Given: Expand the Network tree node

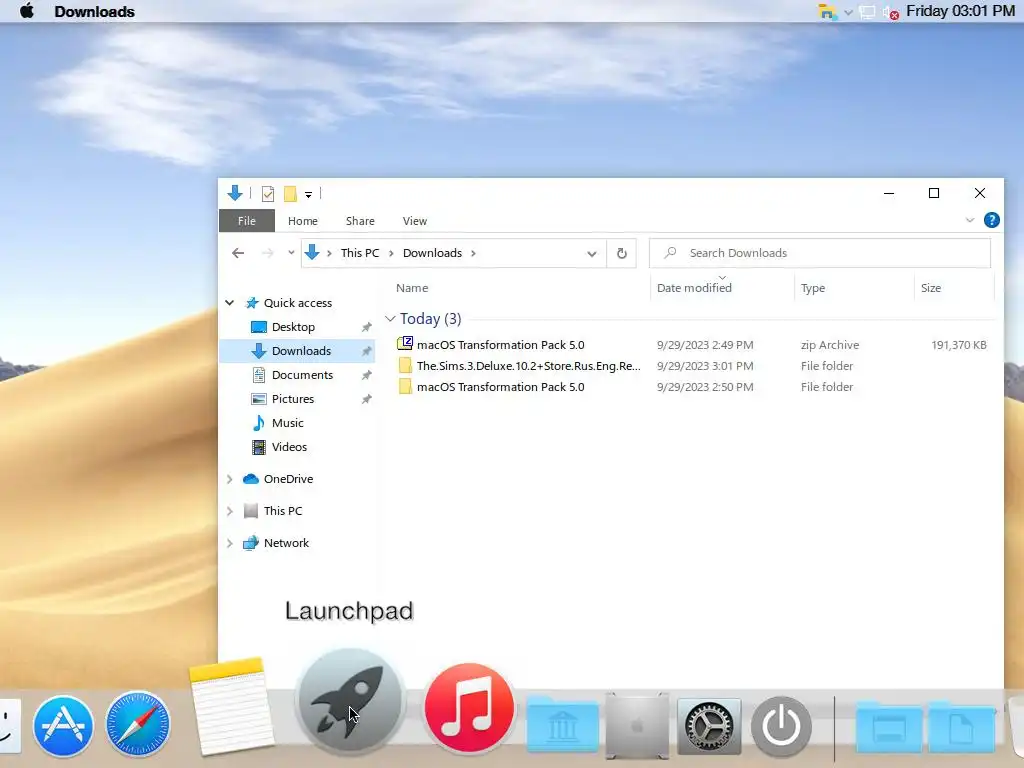Looking at the screenshot, I should [x=230, y=543].
